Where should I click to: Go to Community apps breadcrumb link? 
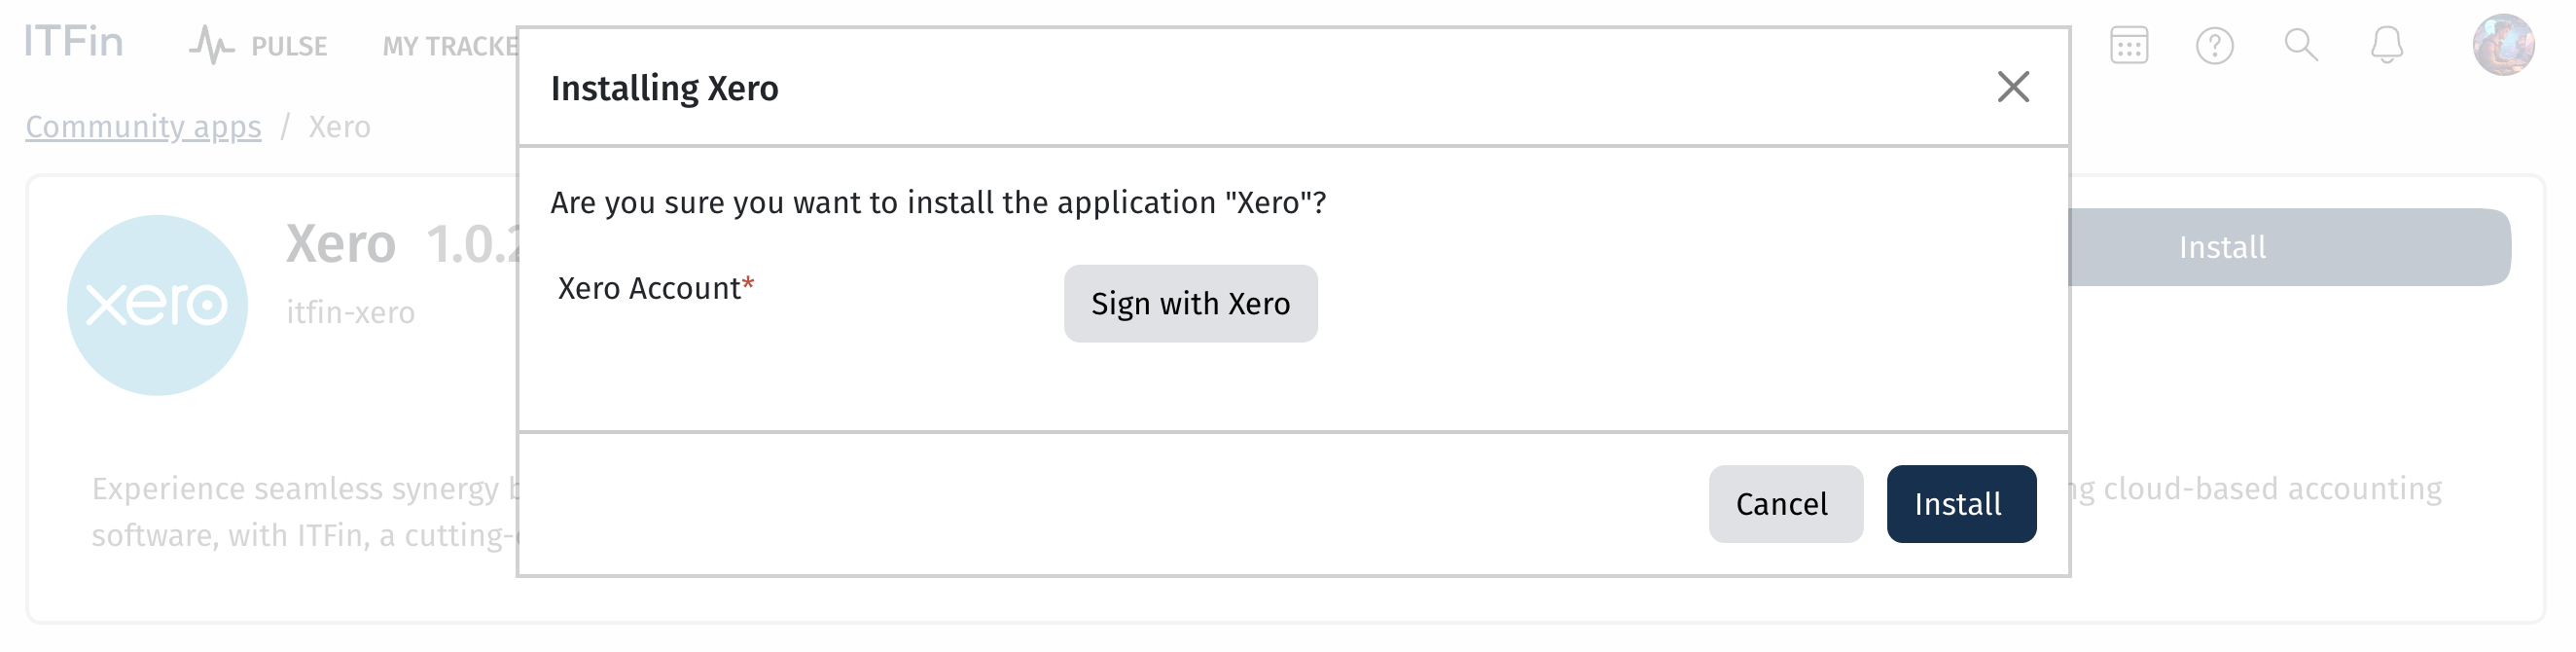tap(143, 127)
